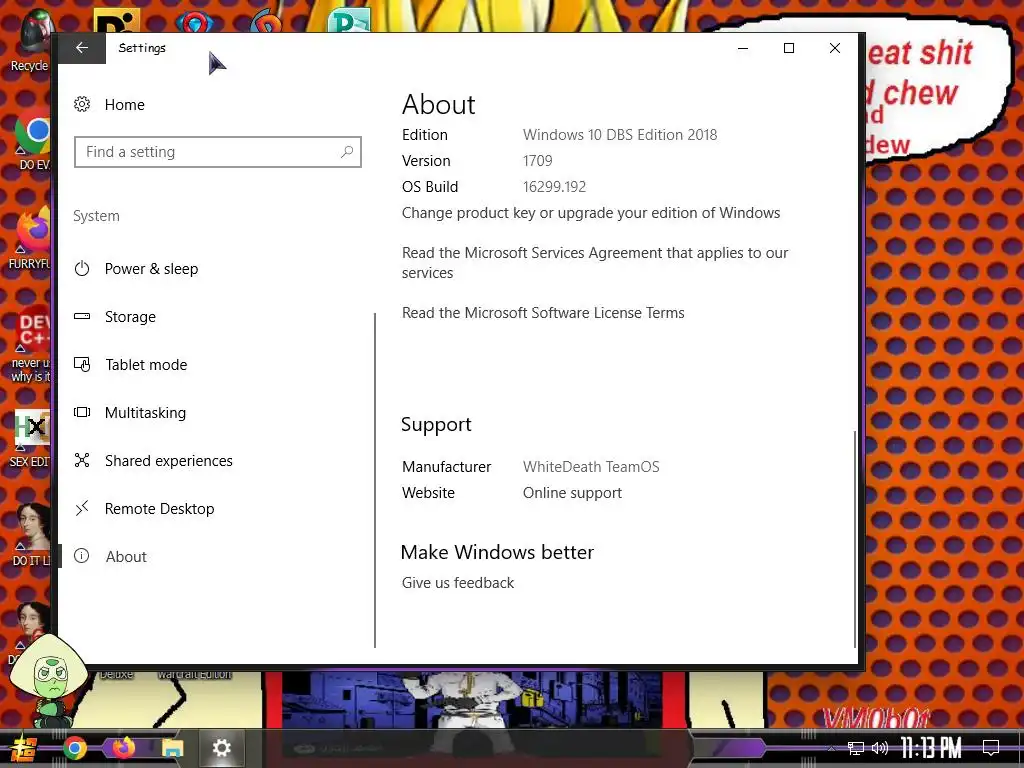The width and height of the screenshot is (1024, 768).
Task: Open Storage settings
Action: point(130,317)
